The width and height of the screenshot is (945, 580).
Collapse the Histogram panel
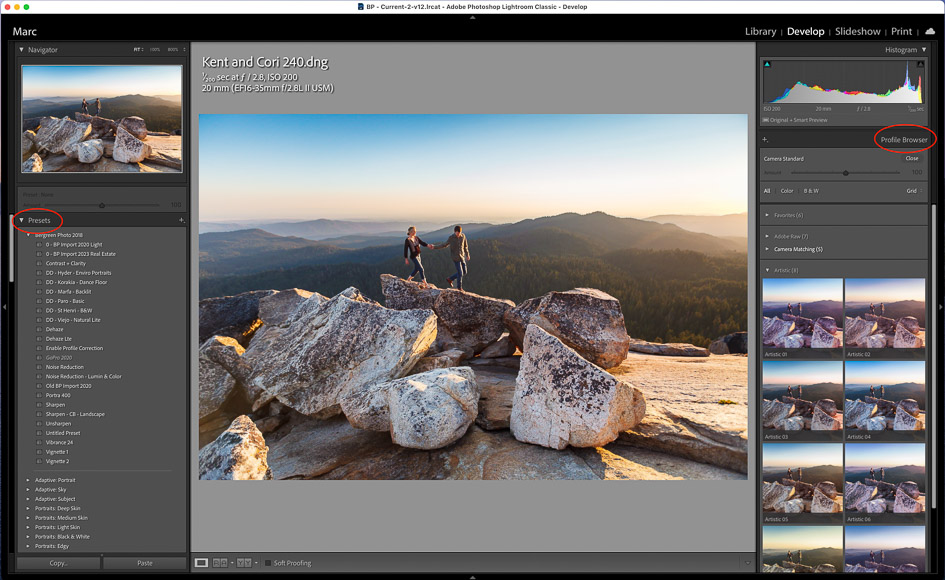click(923, 49)
